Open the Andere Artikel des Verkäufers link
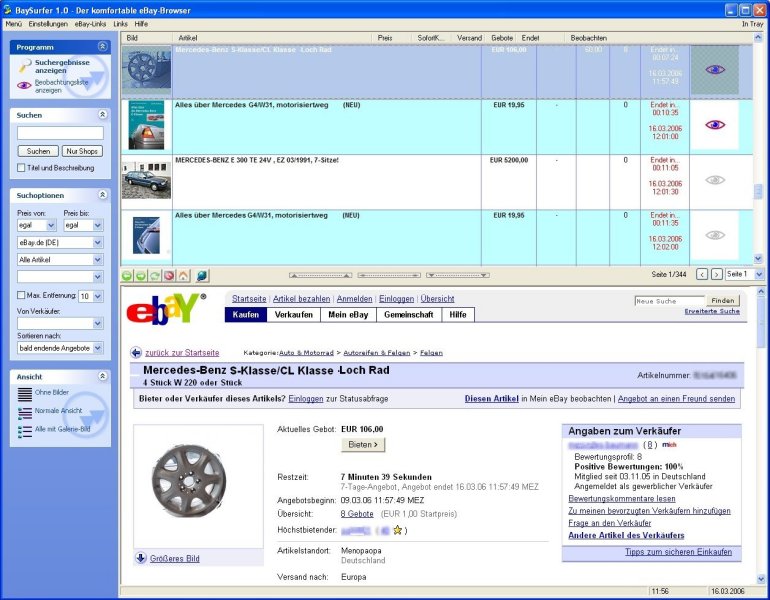The width and height of the screenshot is (770, 600). (x=626, y=535)
